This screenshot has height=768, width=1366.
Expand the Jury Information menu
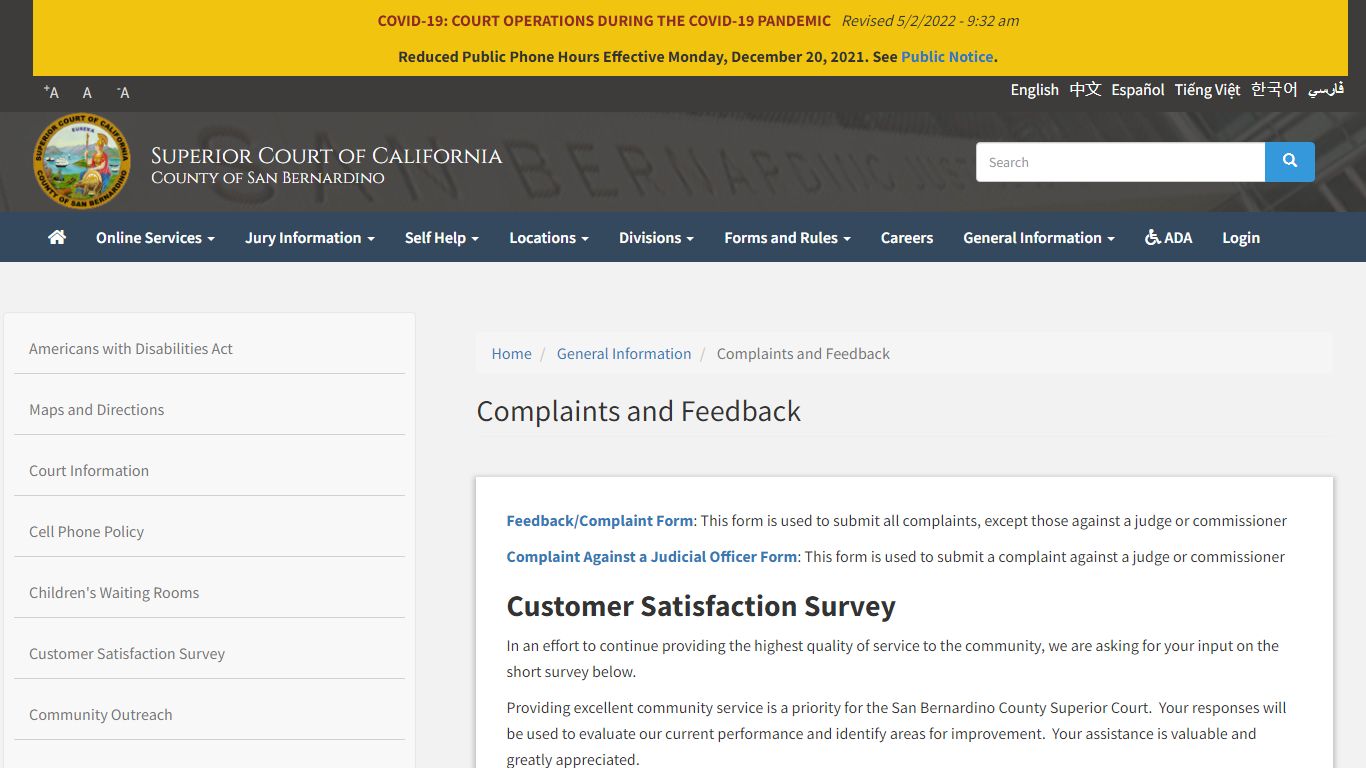point(310,237)
